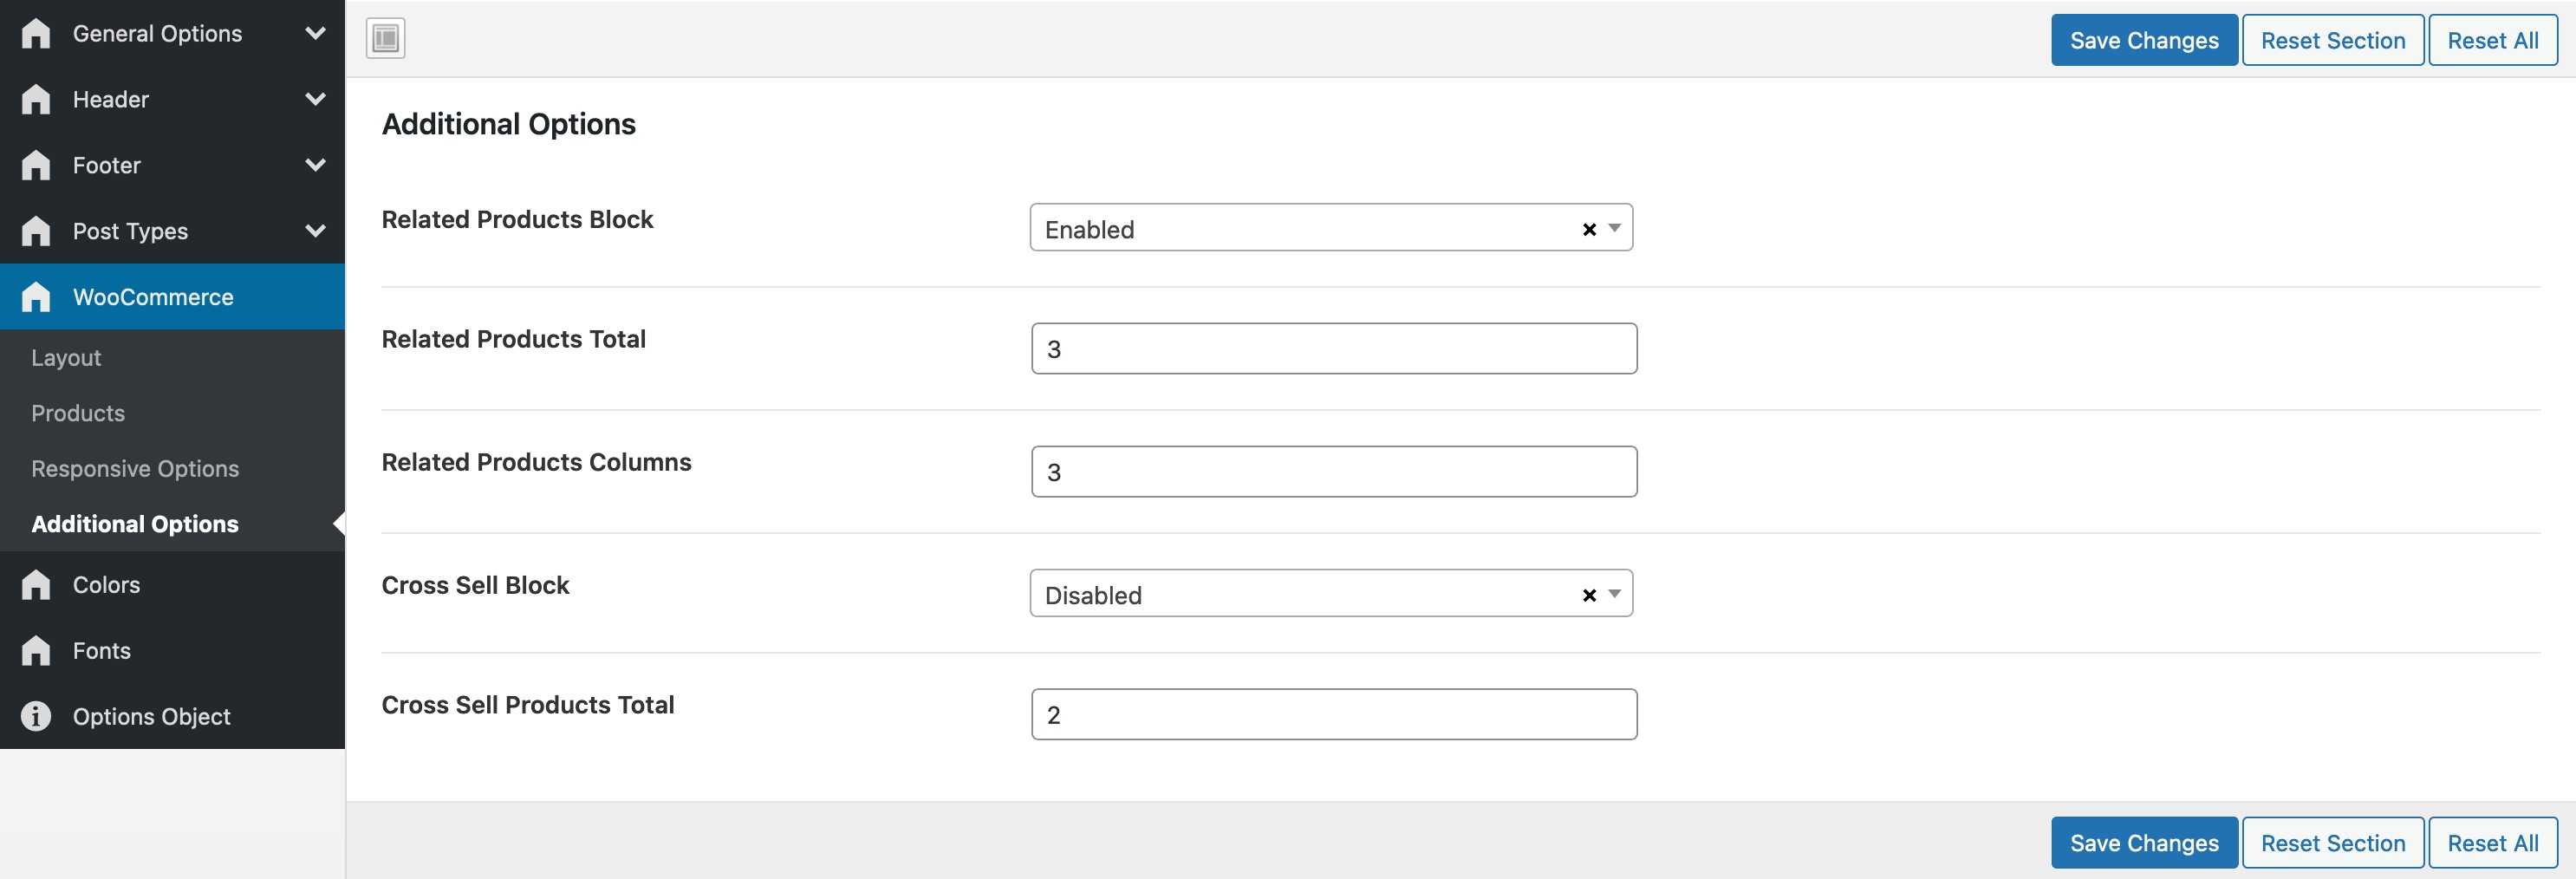This screenshot has height=879, width=2576.
Task: Click the Header home icon
Action: [x=36, y=99]
